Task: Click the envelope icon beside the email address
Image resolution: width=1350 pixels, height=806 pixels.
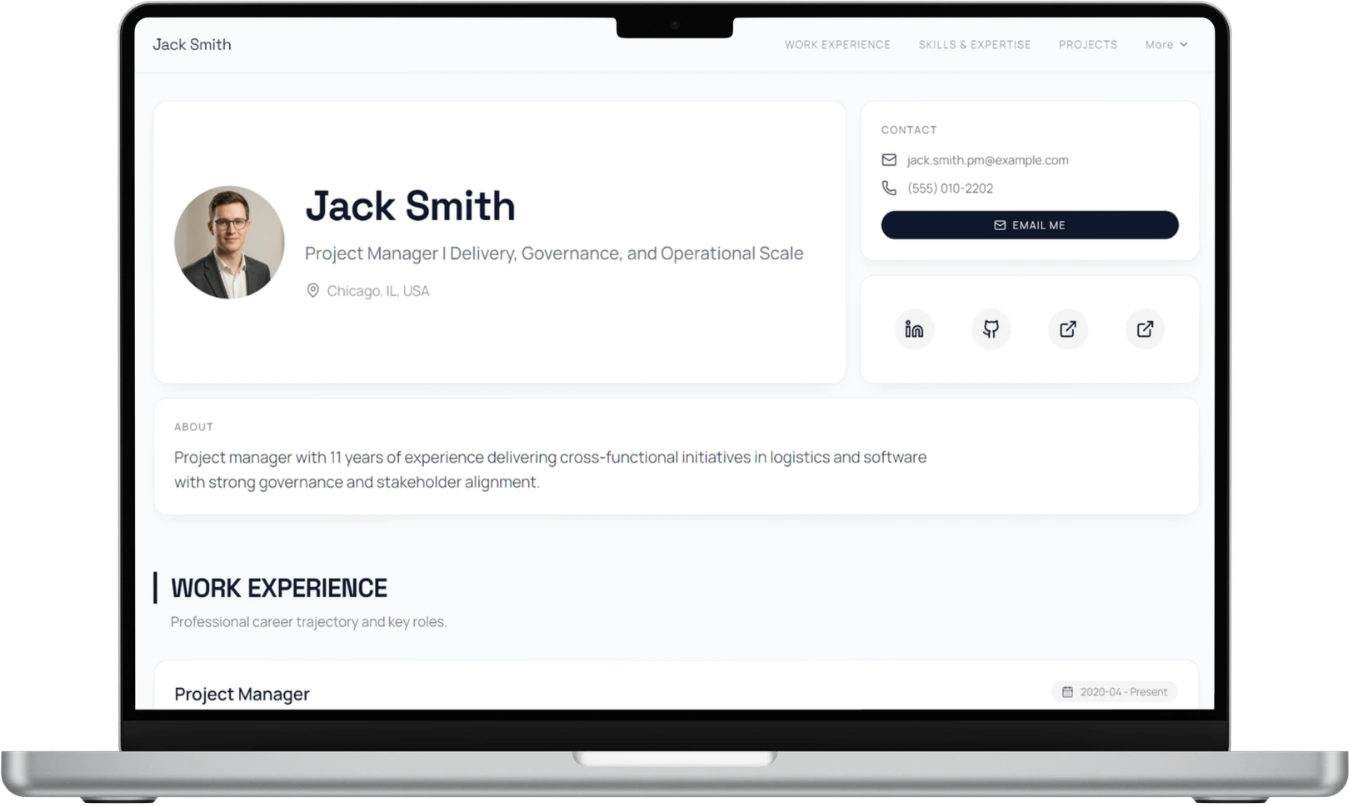Action: click(x=889, y=160)
